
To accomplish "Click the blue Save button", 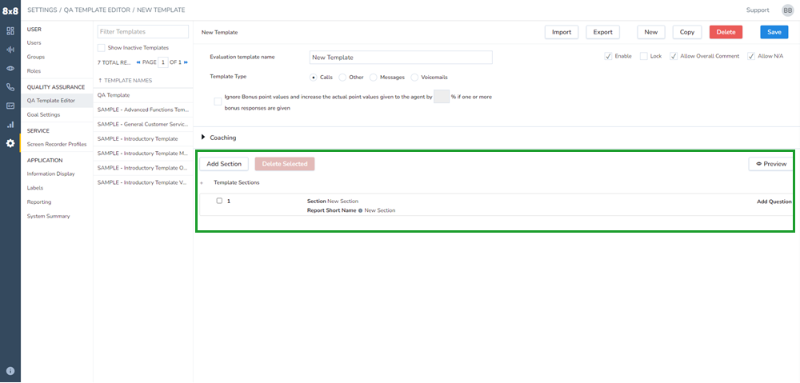I will [774, 32].
